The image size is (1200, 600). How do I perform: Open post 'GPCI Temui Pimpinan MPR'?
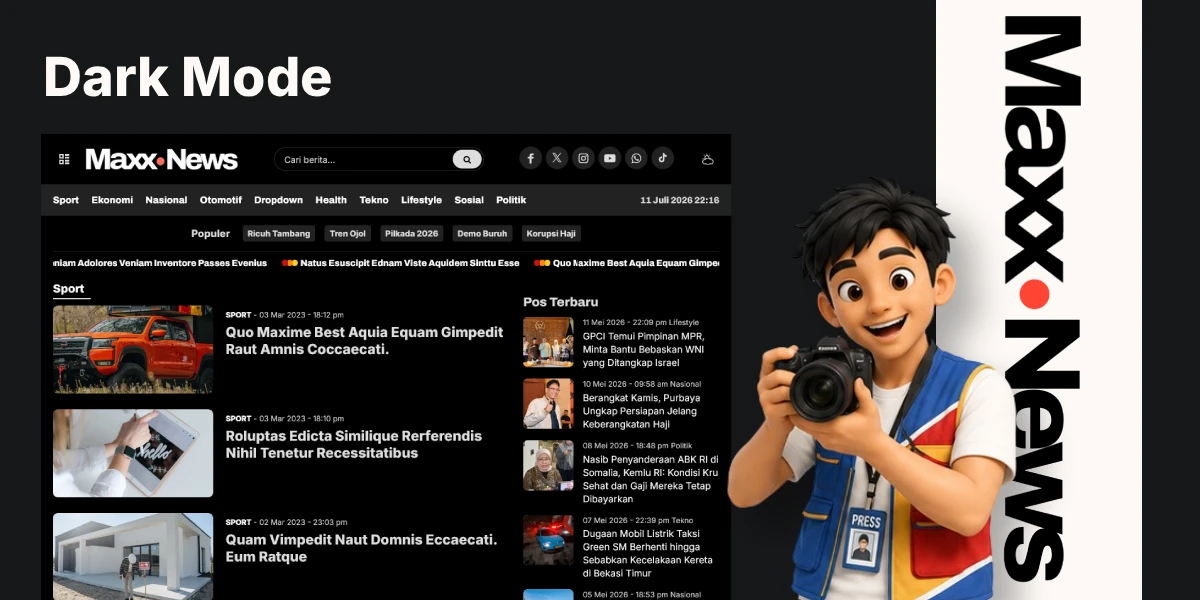click(646, 350)
